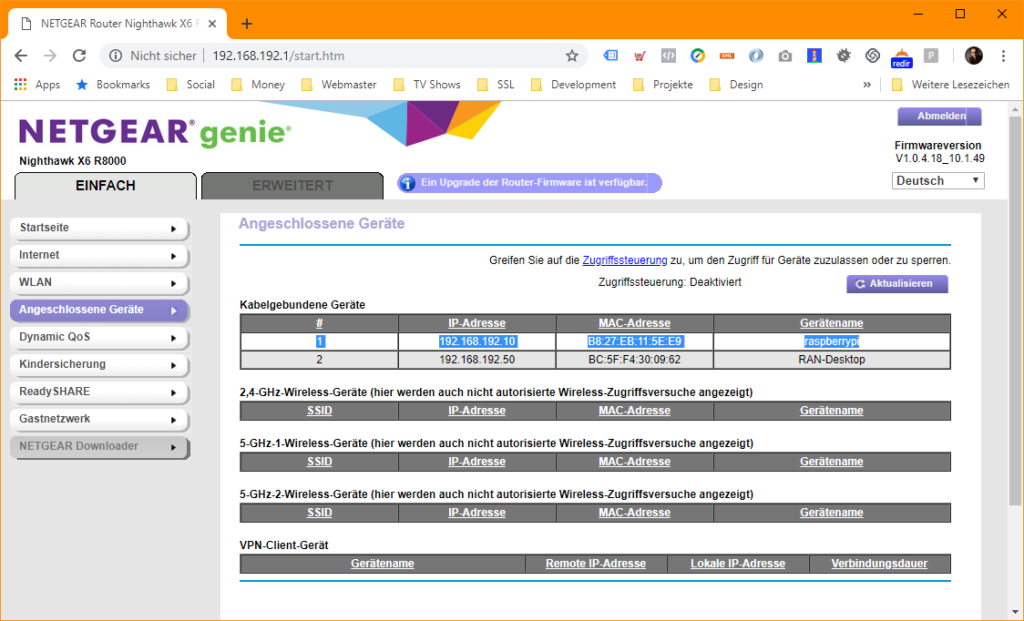Close the NETGEAR Router browser tab
The width and height of the screenshot is (1024, 621).
click(212, 24)
